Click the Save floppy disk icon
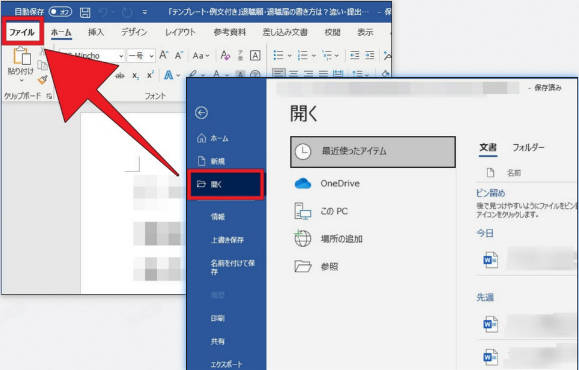Image resolution: width=579 pixels, height=370 pixels. click(85, 12)
